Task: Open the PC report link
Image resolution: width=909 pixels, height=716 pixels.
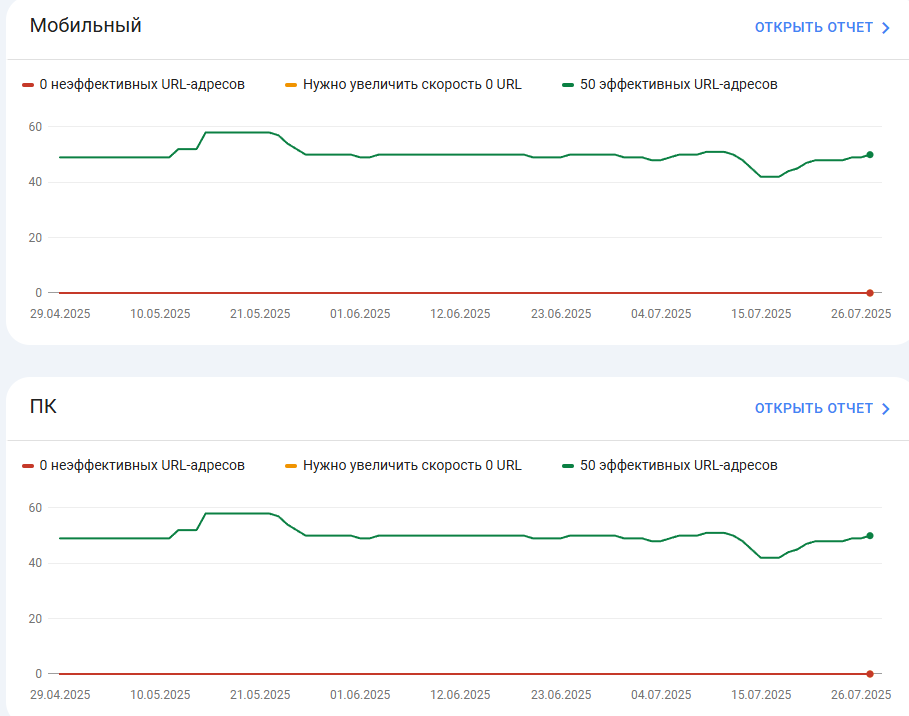Action: click(x=813, y=408)
